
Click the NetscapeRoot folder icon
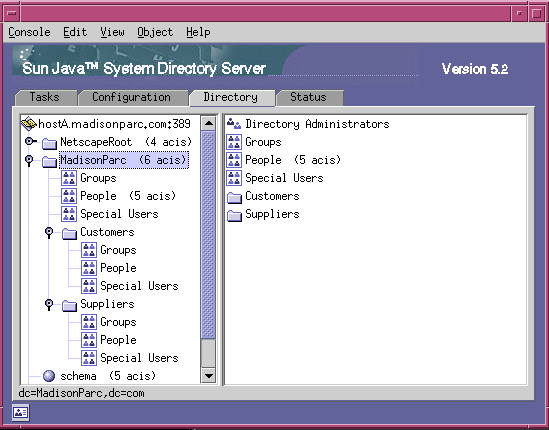[49, 143]
